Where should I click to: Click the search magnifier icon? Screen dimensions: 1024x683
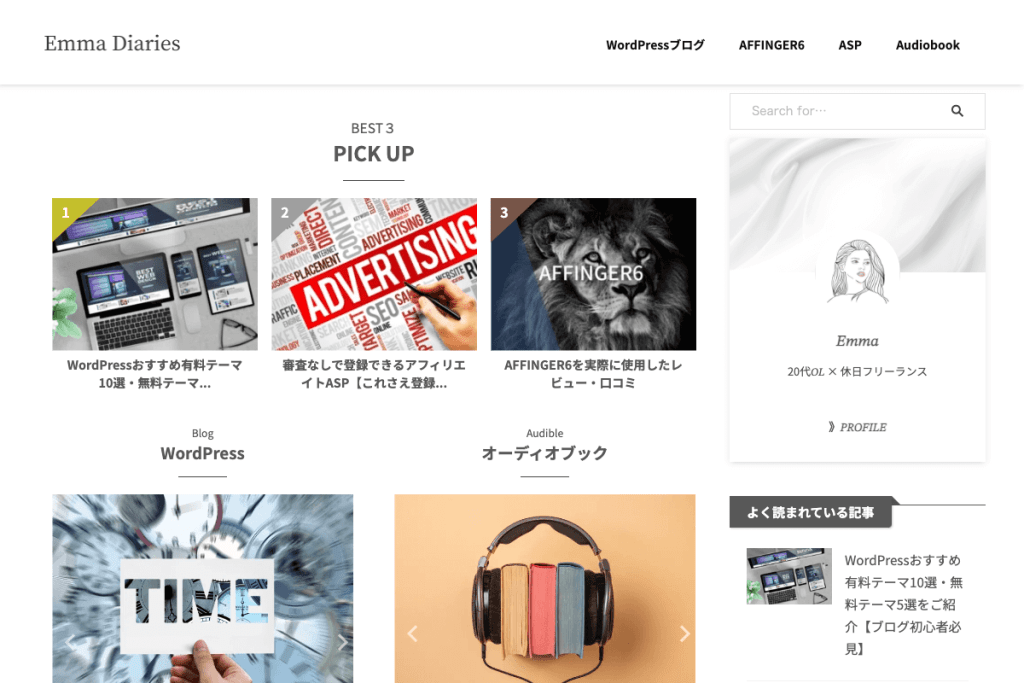(x=957, y=111)
